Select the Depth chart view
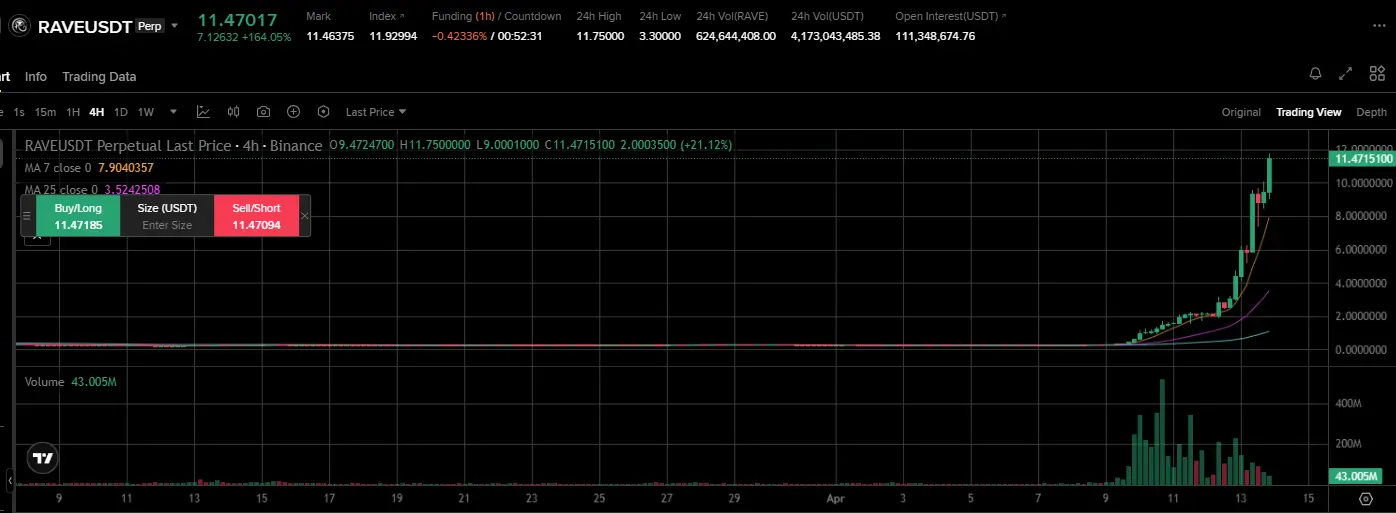 [1371, 112]
